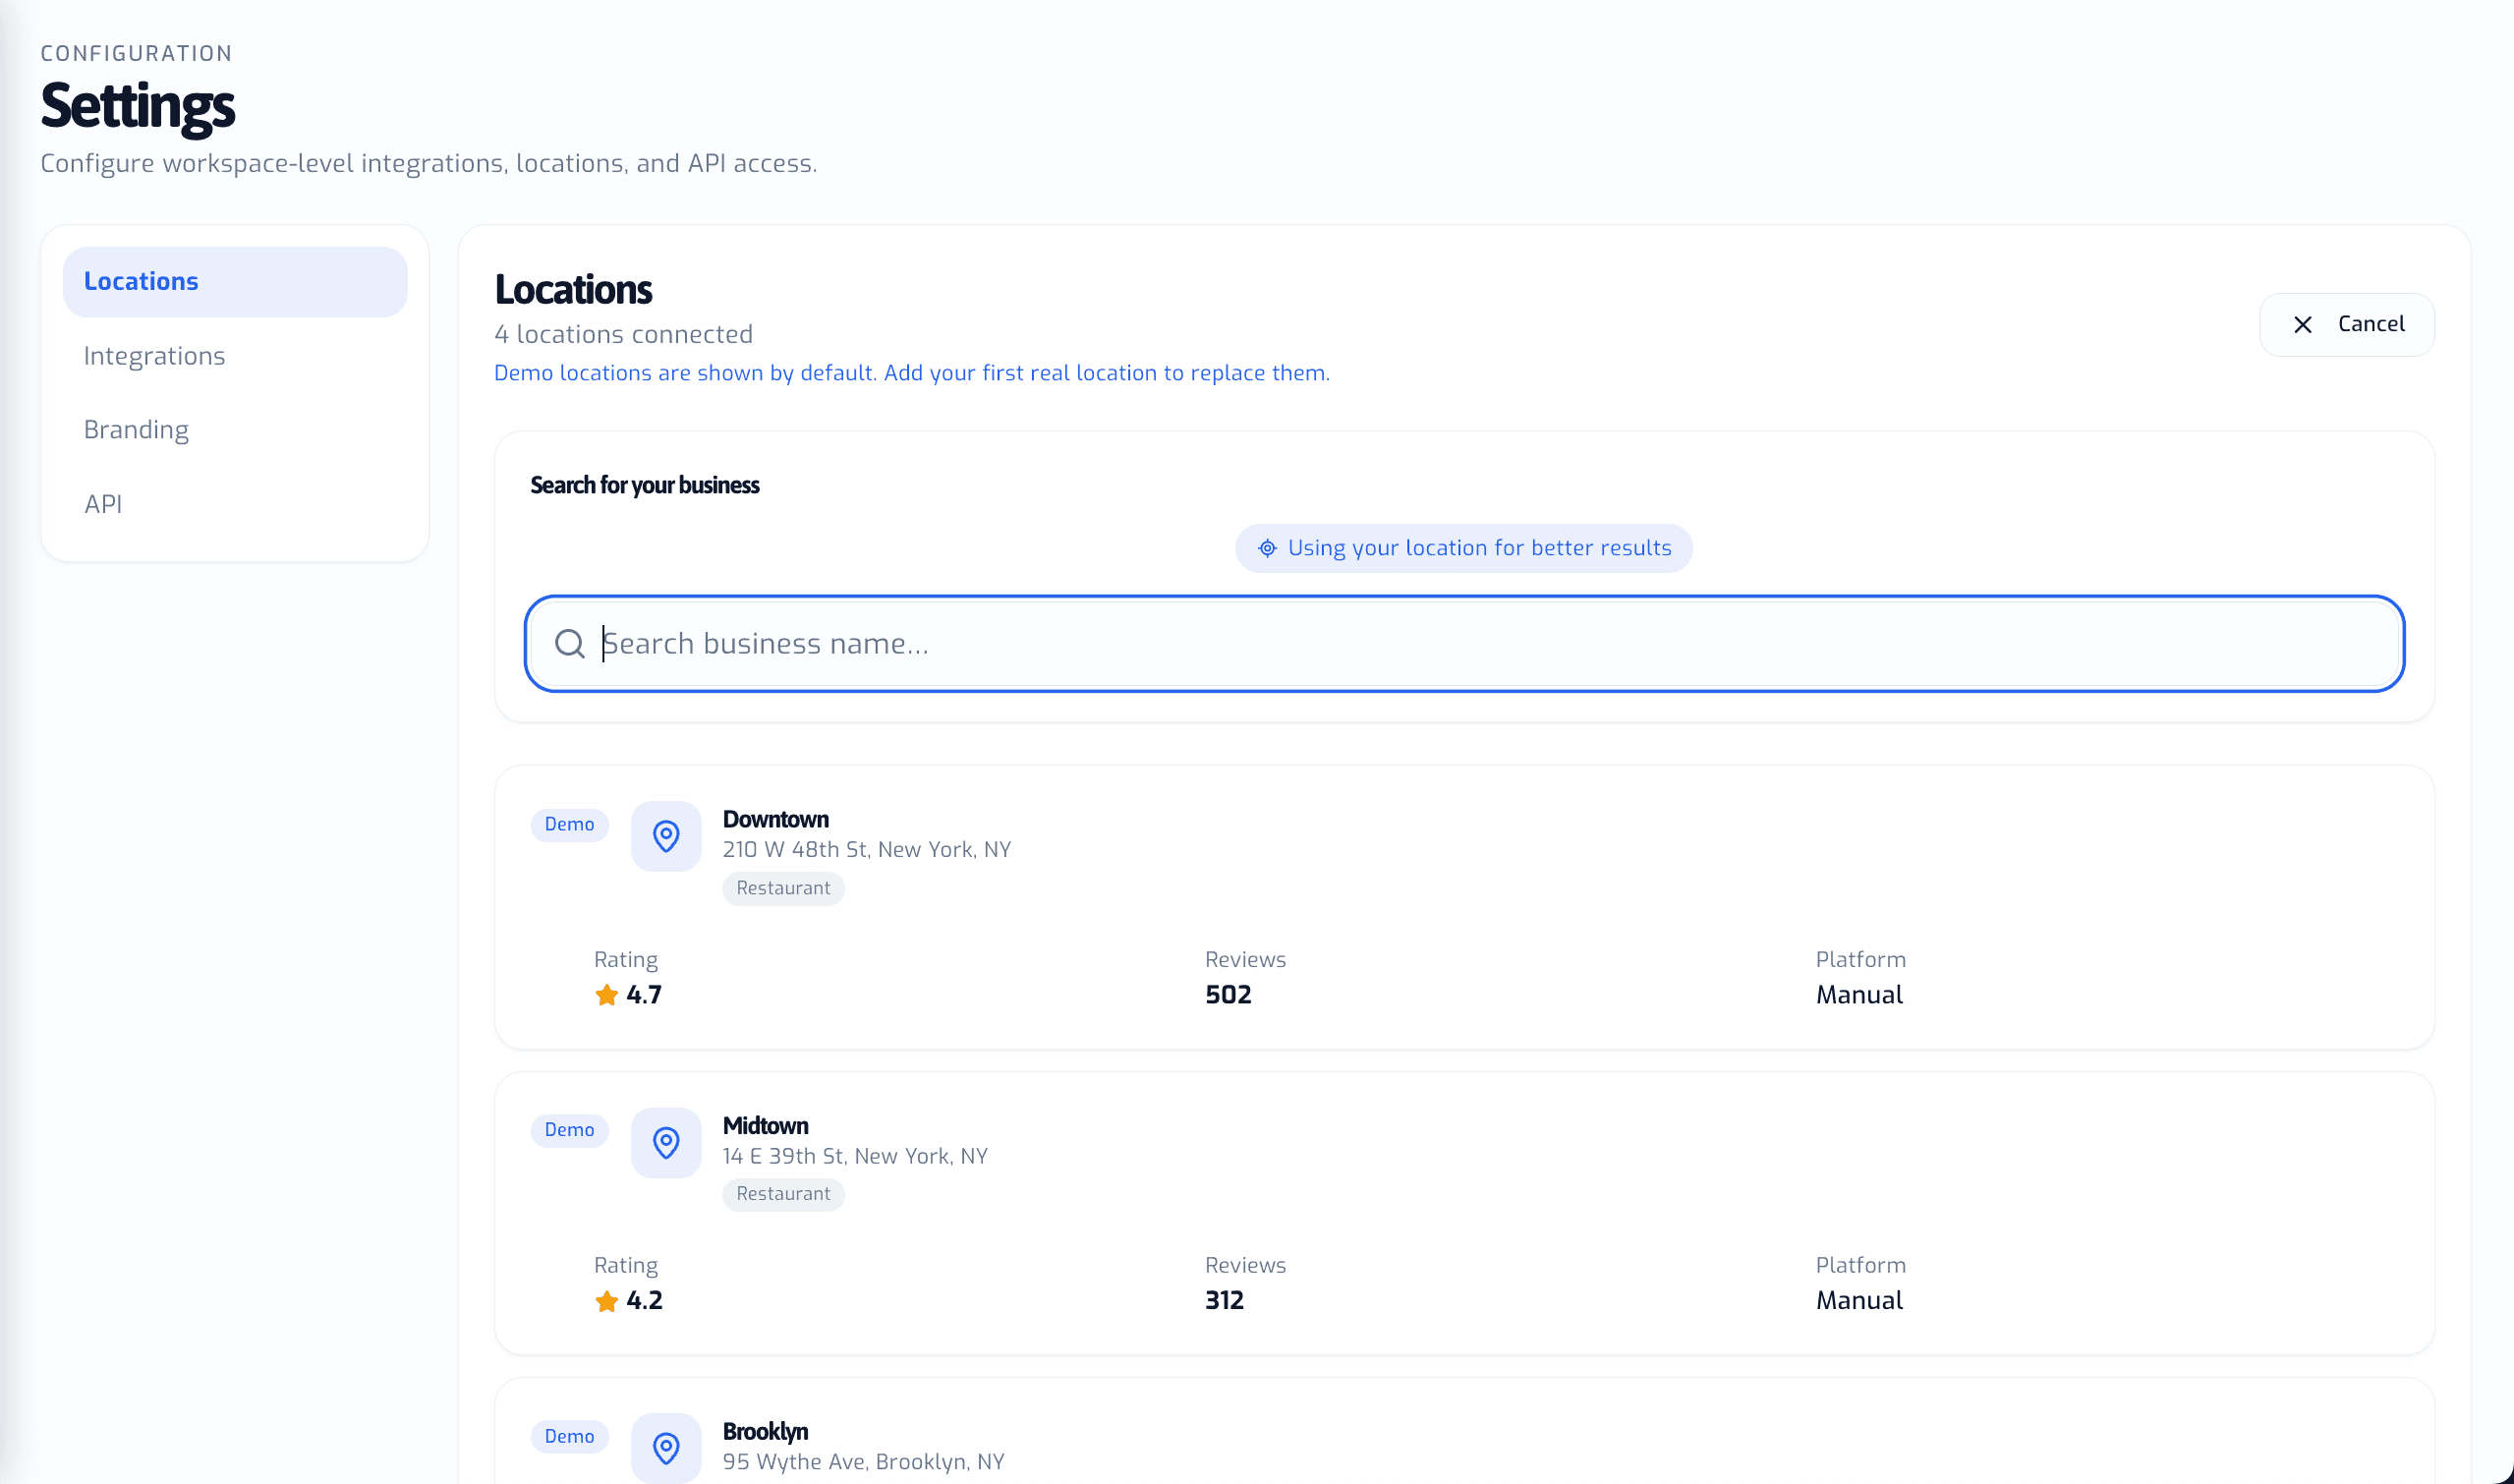Click the location crosshair icon
The height and width of the screenshot is (1484, 2514).
[x=1267, y=548]
